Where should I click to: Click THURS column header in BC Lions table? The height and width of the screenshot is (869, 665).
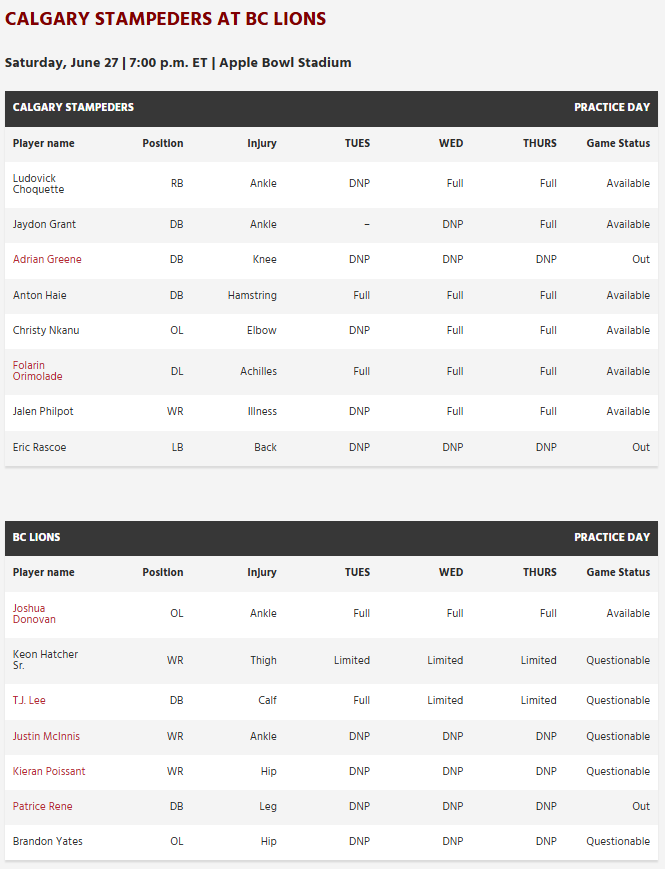[x=540, y=572]
